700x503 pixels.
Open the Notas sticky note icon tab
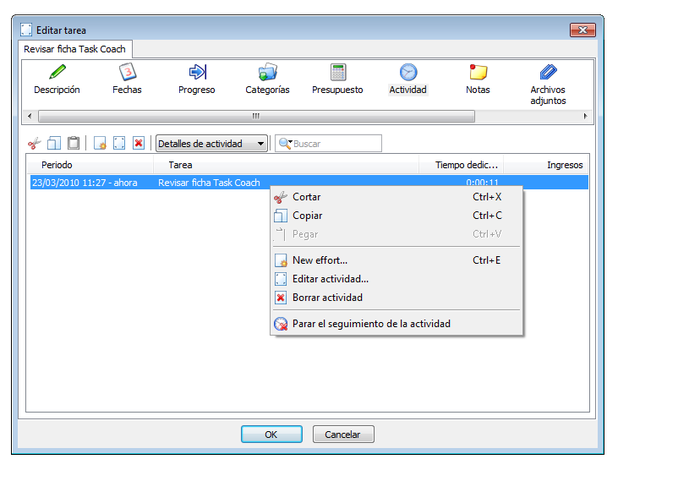click(478, 79)
